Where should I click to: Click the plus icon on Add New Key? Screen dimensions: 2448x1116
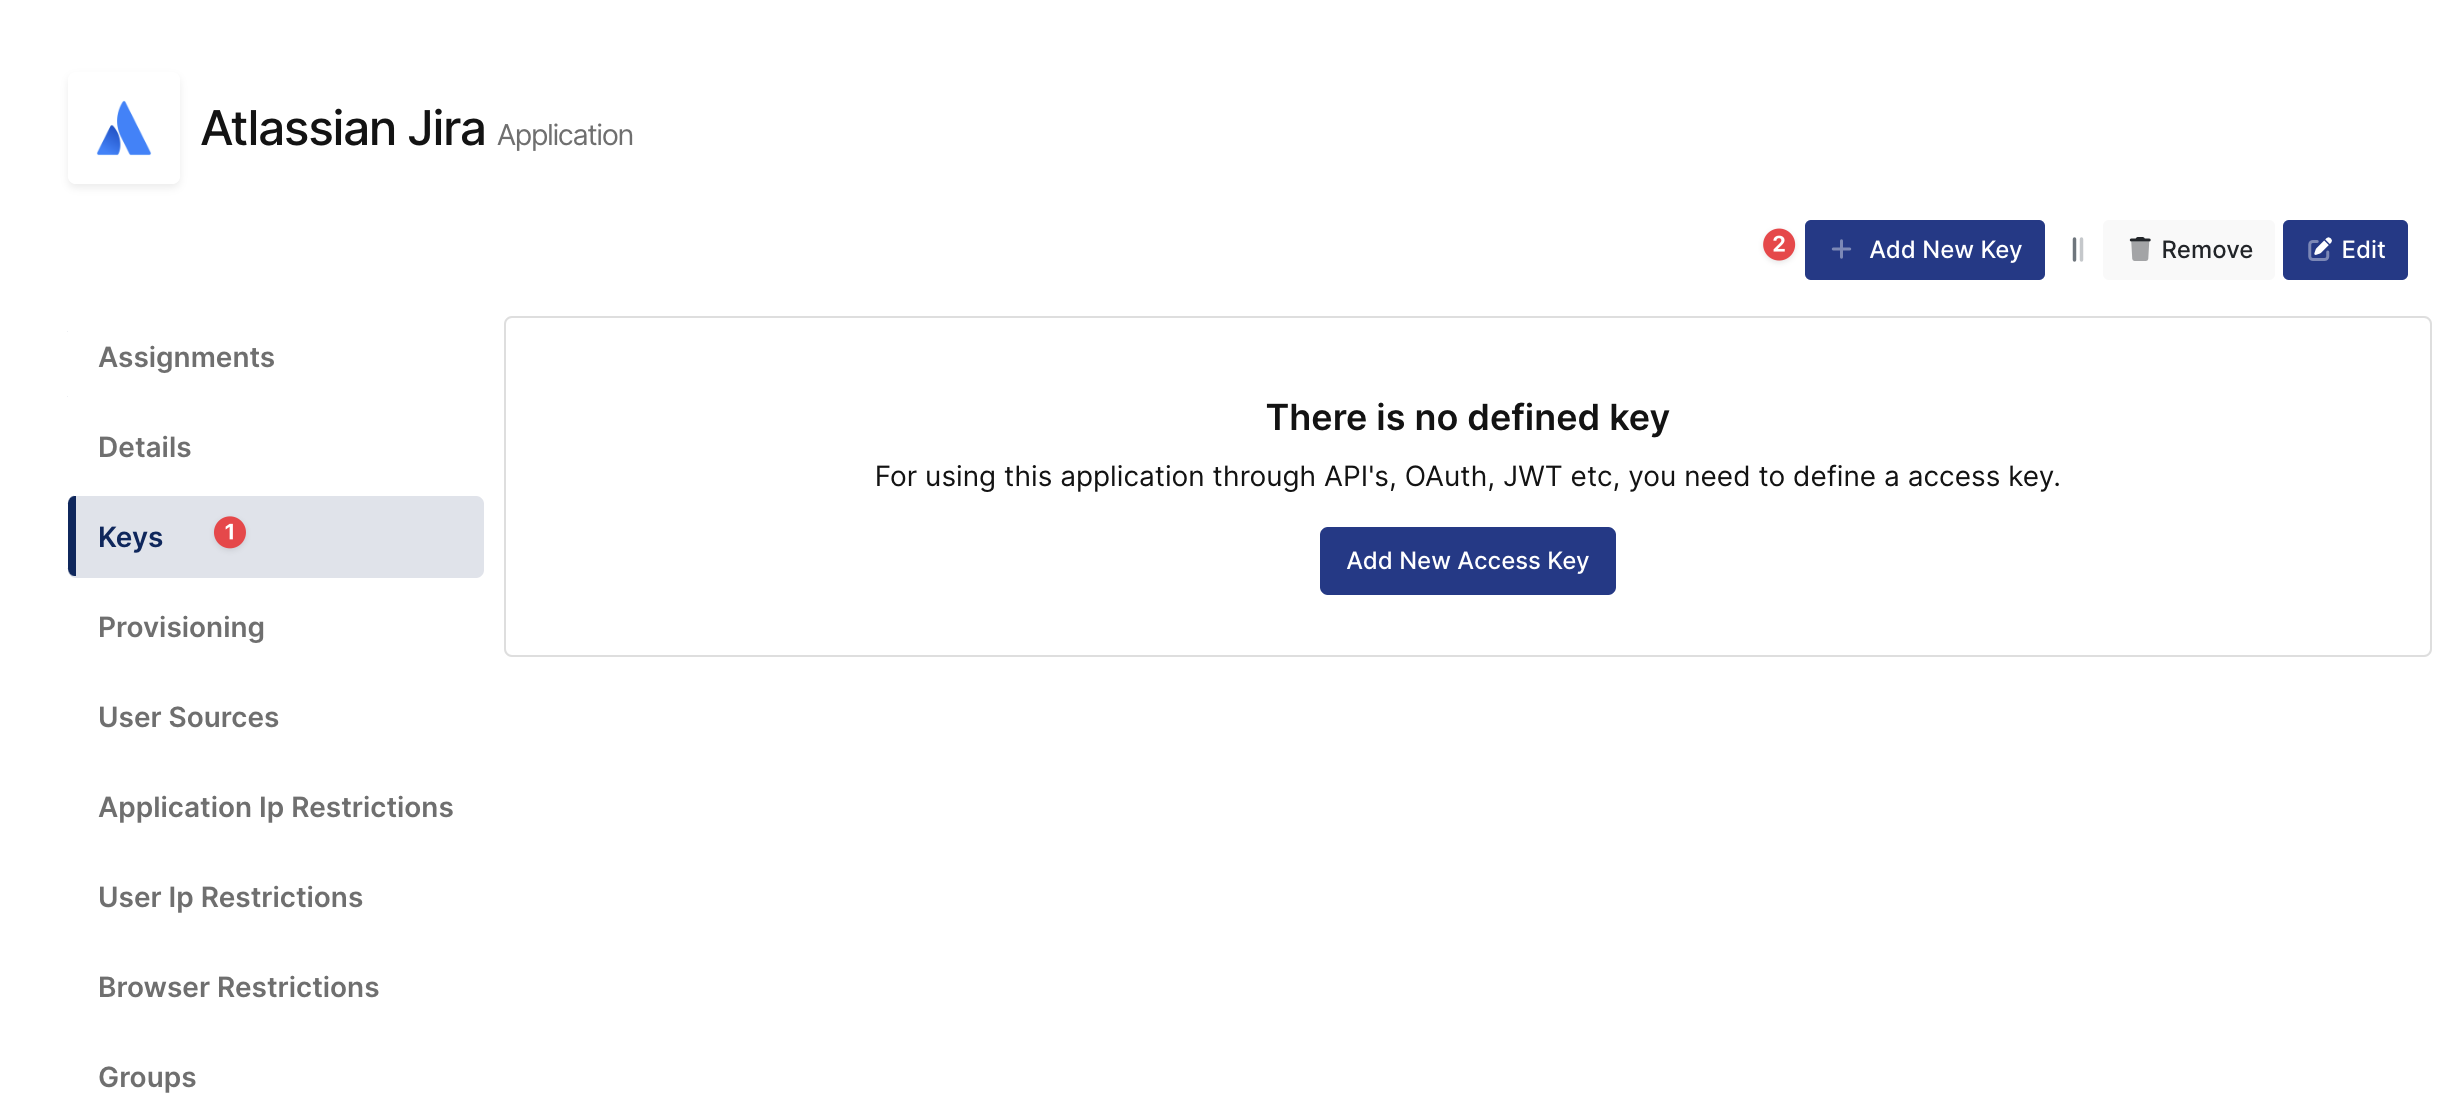click(x=1841, y=250)
